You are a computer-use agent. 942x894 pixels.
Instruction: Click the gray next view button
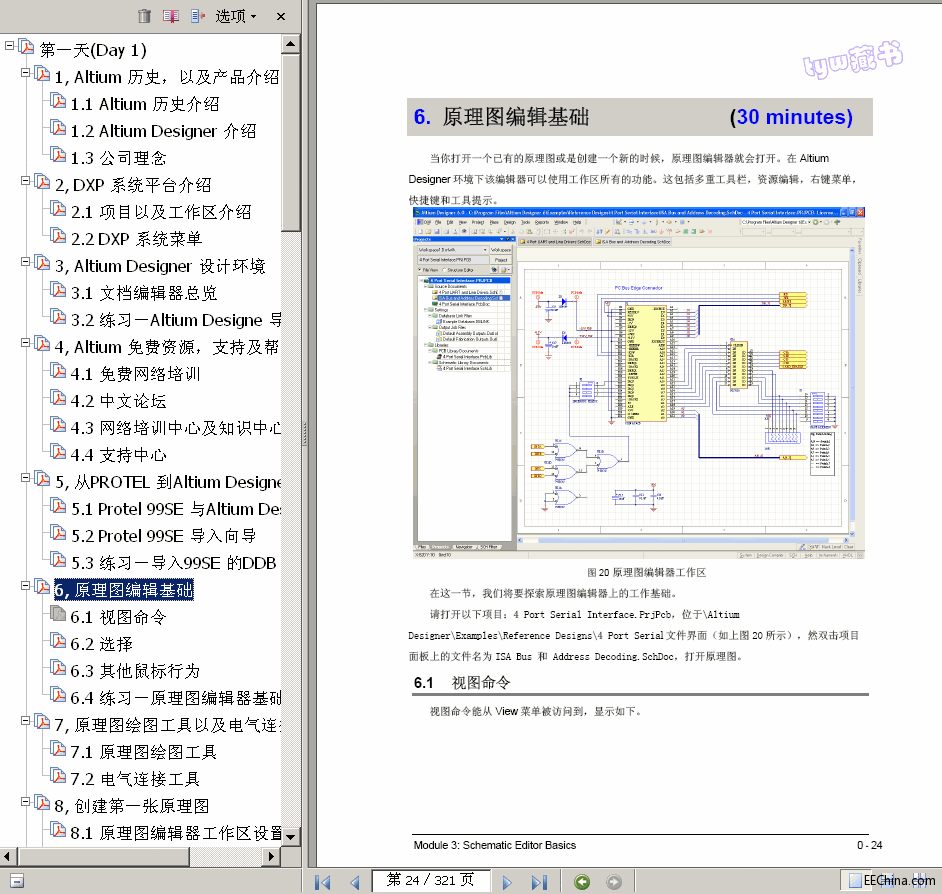click(614, 882)
